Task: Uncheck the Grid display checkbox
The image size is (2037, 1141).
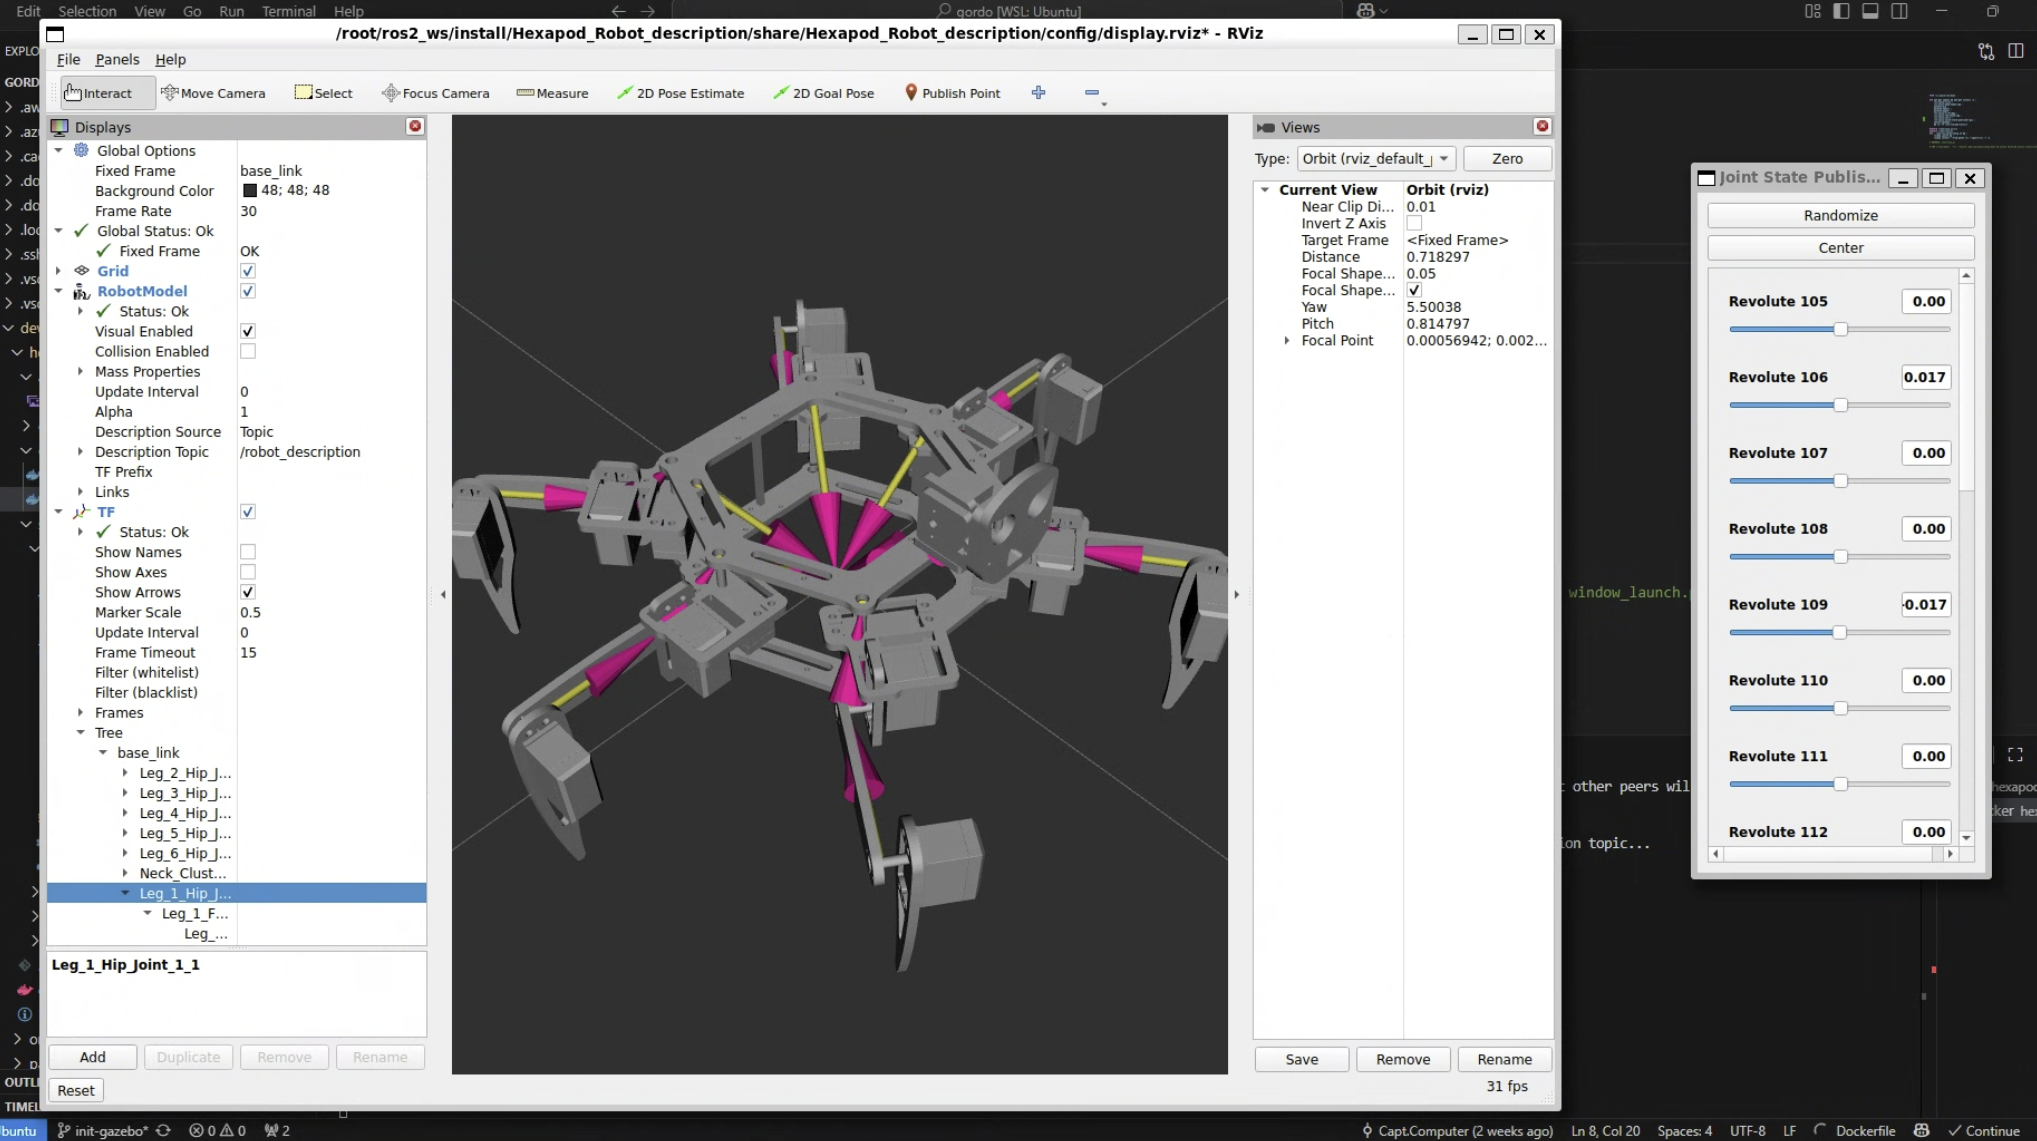Action: click(248, 271)
